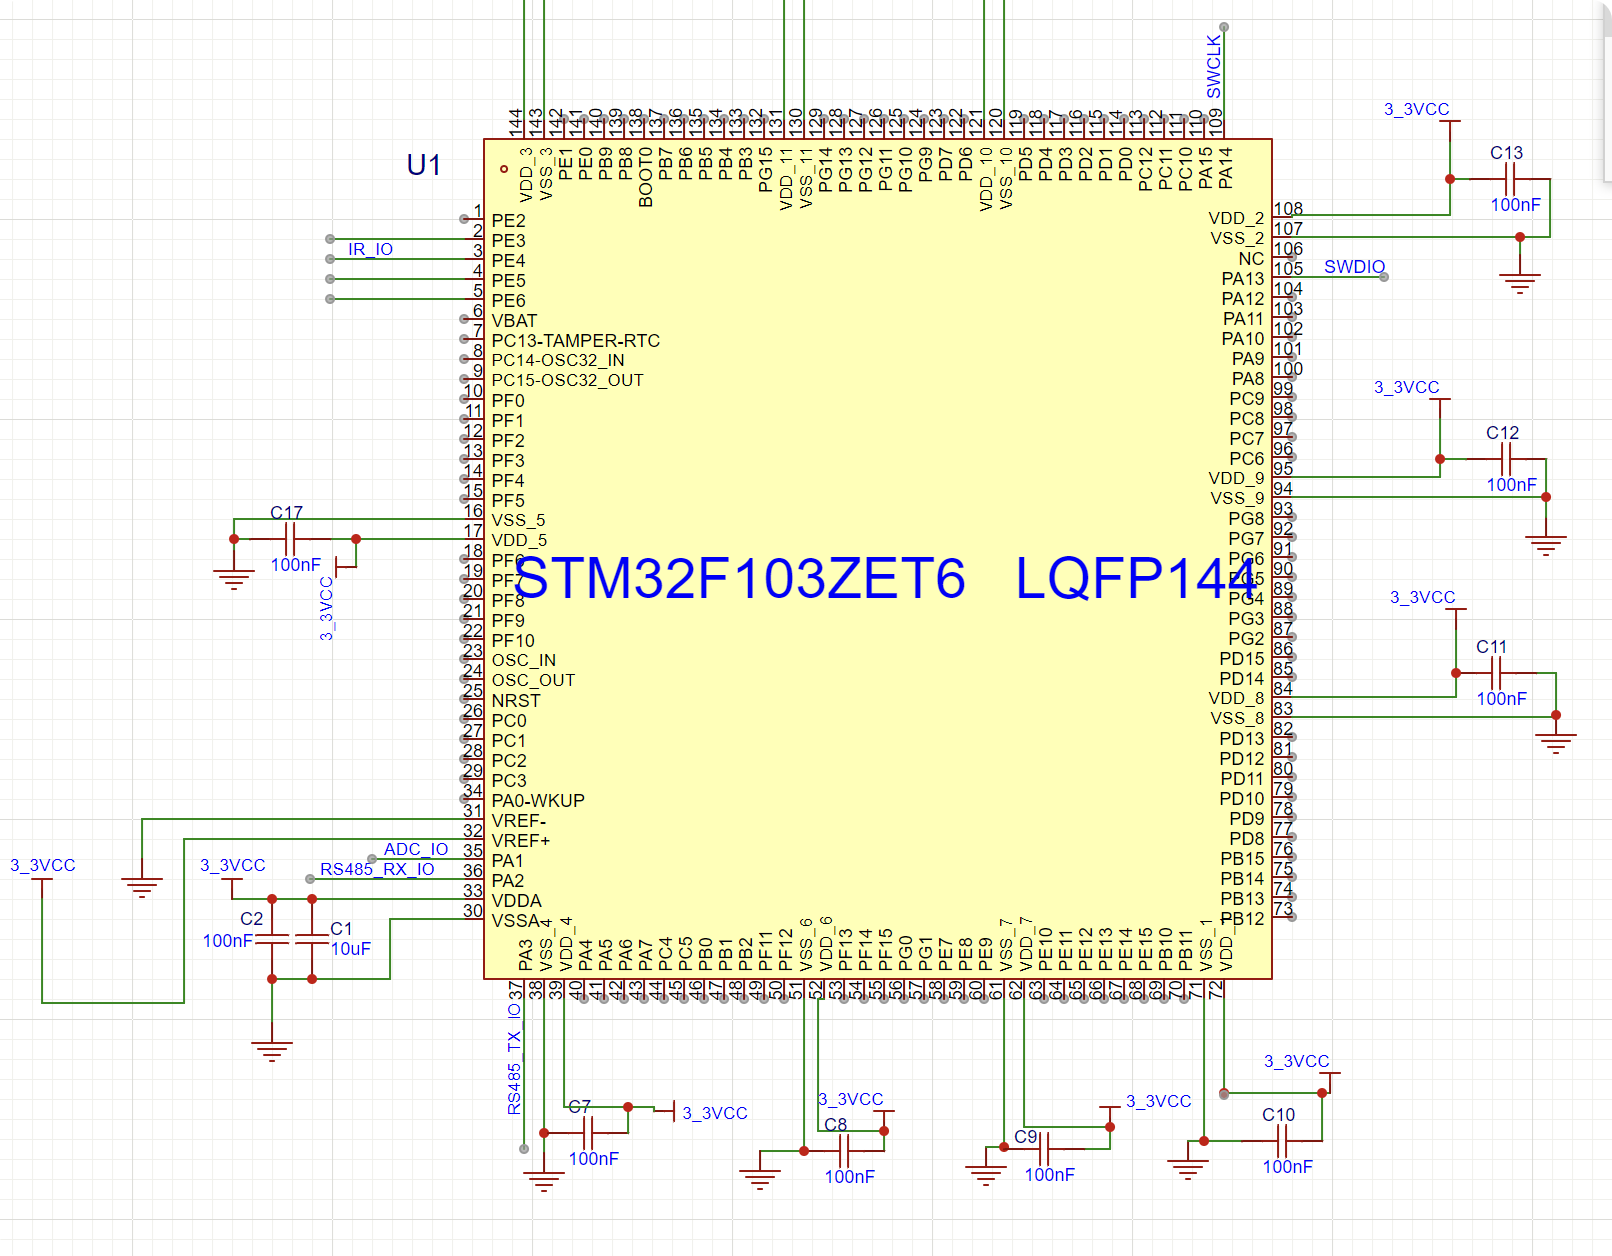1612x1256 pixels.
Task: Select the 100nF value under C17
Action: coord(296,565)
